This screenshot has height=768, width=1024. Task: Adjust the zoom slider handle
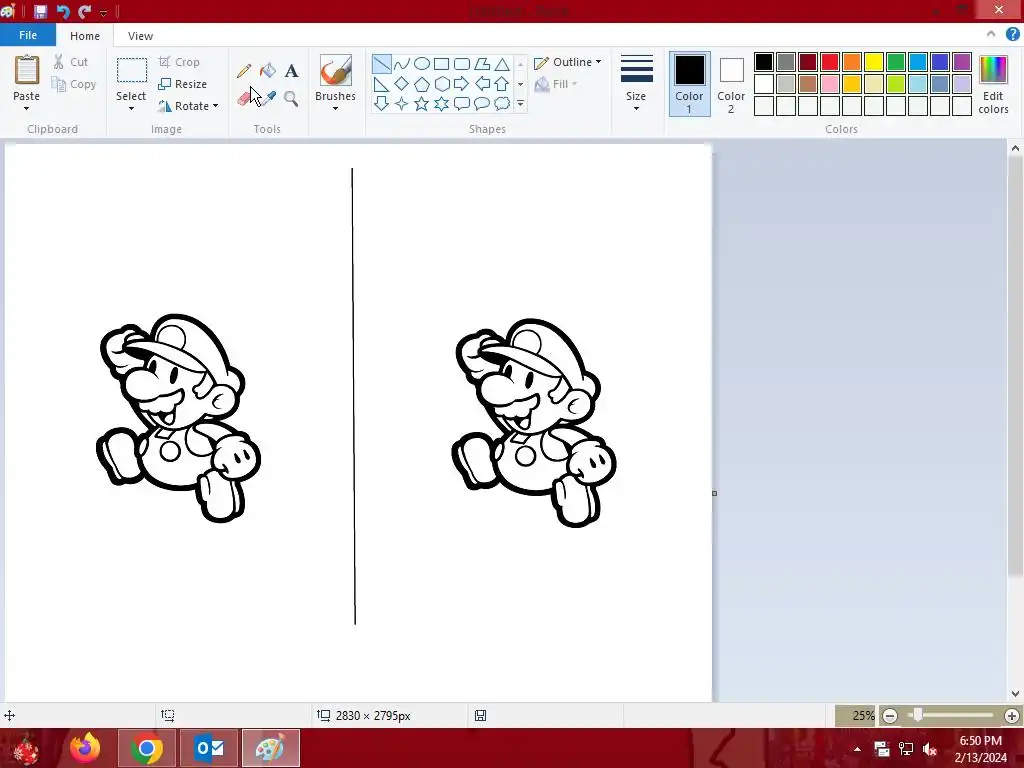918,716
